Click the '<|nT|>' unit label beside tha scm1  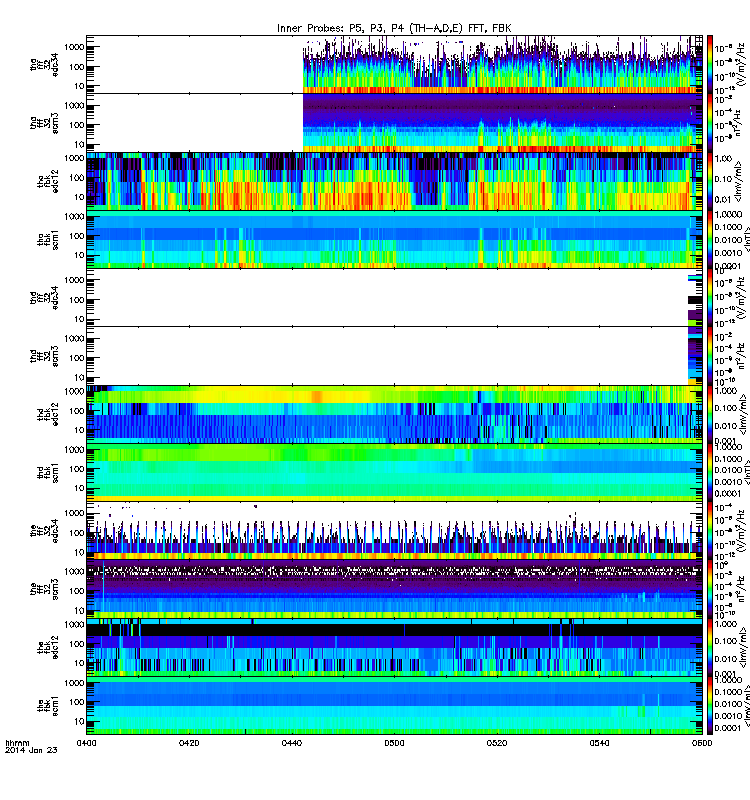click(746, 239)
